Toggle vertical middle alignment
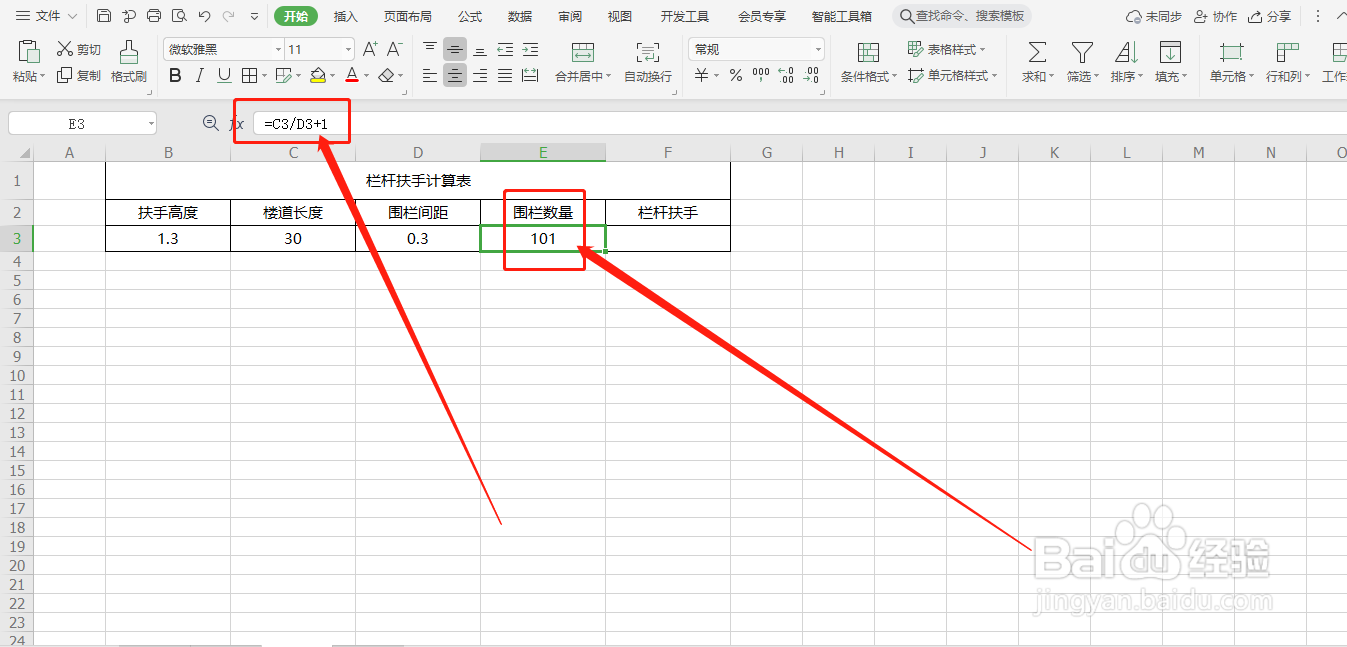Screen dimensions: 1347x647 pyautogui.click(x=455, y=49)
